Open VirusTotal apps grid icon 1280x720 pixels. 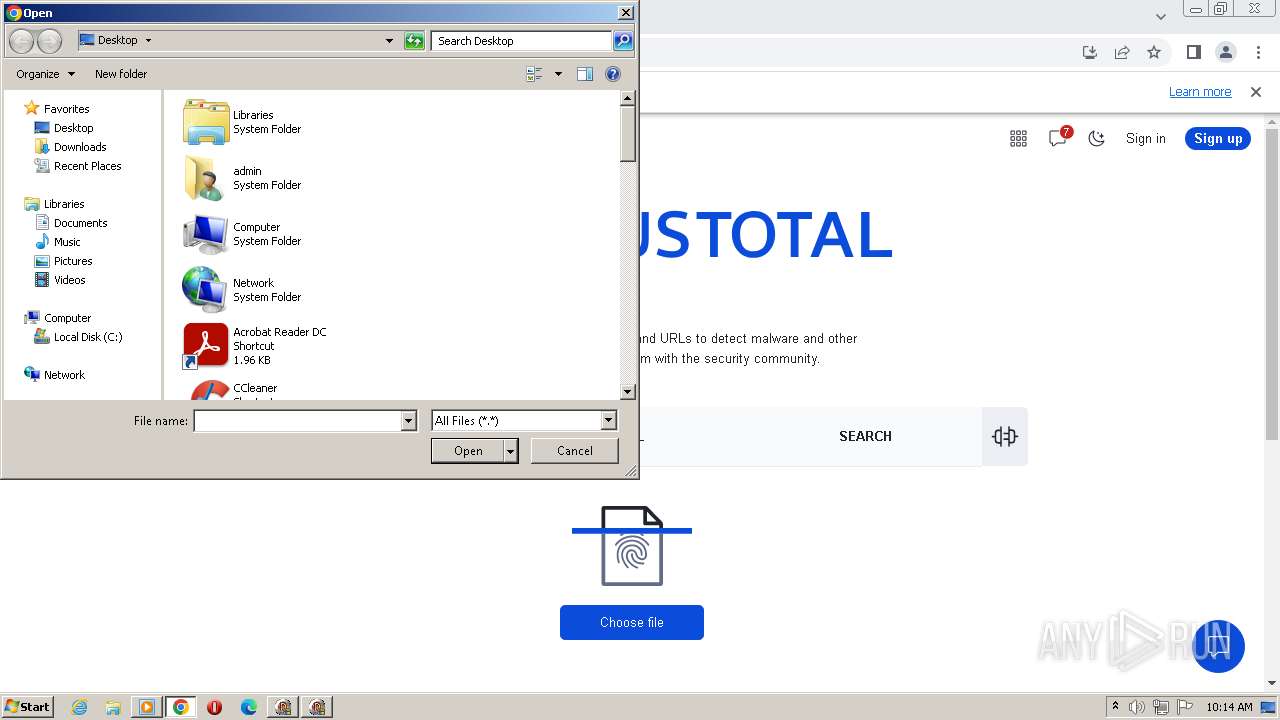point(1018,139)
